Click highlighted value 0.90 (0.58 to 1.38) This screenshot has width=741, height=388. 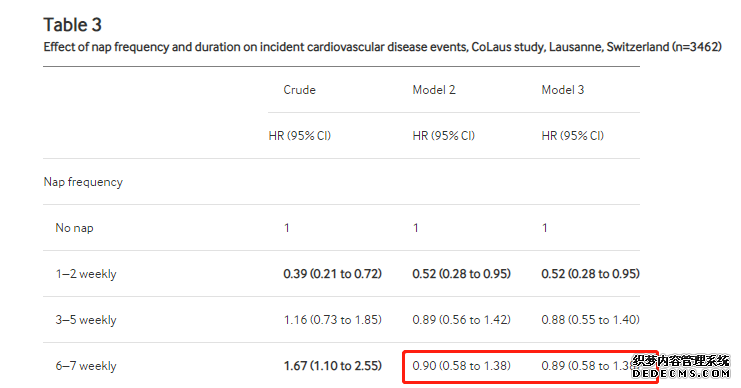coord(461,366)
